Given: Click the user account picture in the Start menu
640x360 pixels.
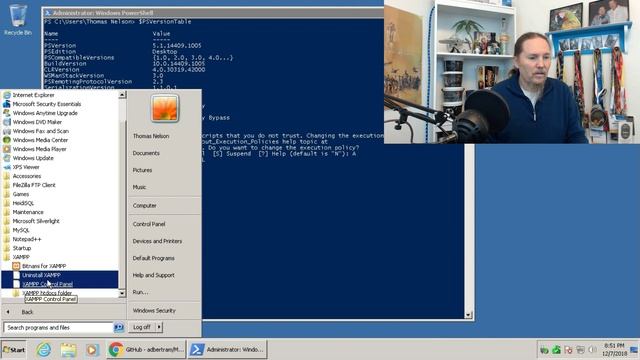Looking at the screenshot, I should pyautogui.click(x=165, y=108).
